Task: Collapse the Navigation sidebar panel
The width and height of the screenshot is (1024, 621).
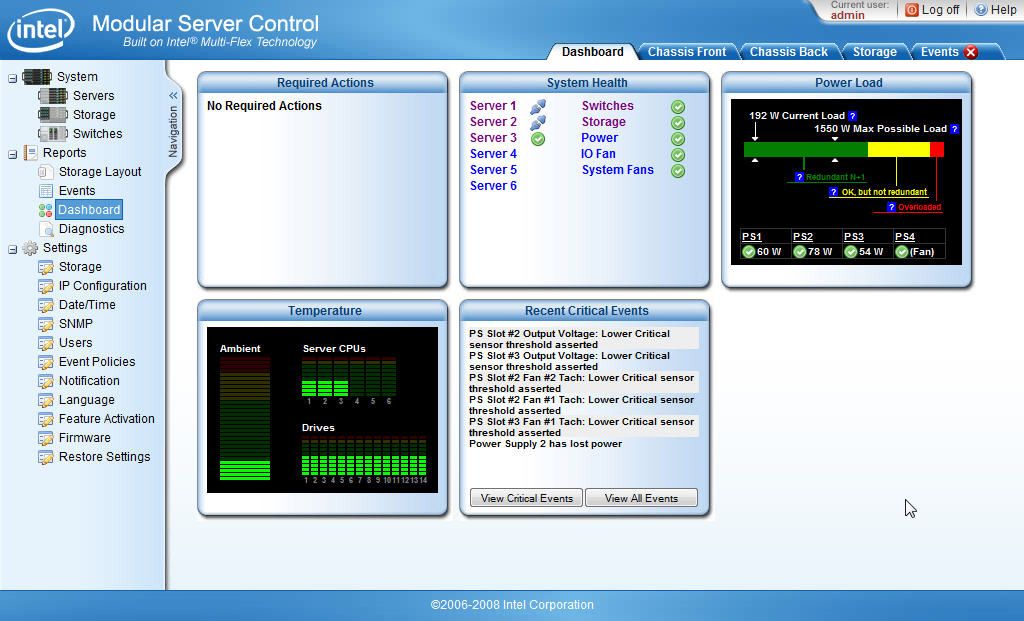Action: [173, 97]
